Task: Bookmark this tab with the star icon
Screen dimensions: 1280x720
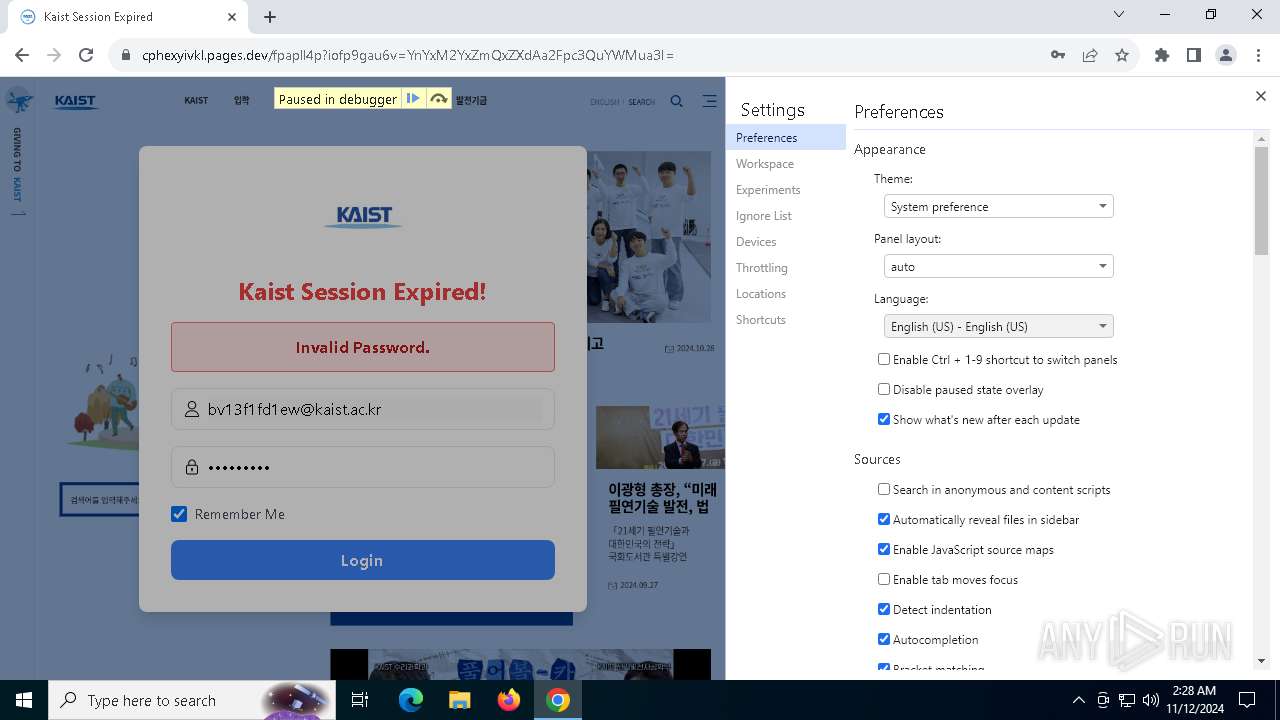Action: click(x=1122, y=55)
